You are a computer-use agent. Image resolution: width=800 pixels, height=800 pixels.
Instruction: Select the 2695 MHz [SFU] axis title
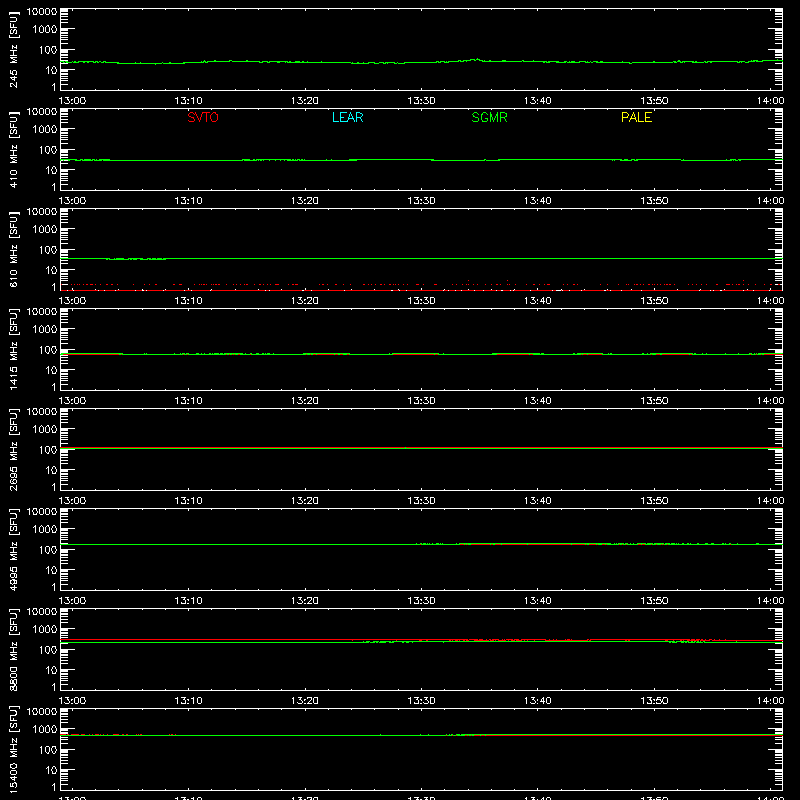(14, 449)
